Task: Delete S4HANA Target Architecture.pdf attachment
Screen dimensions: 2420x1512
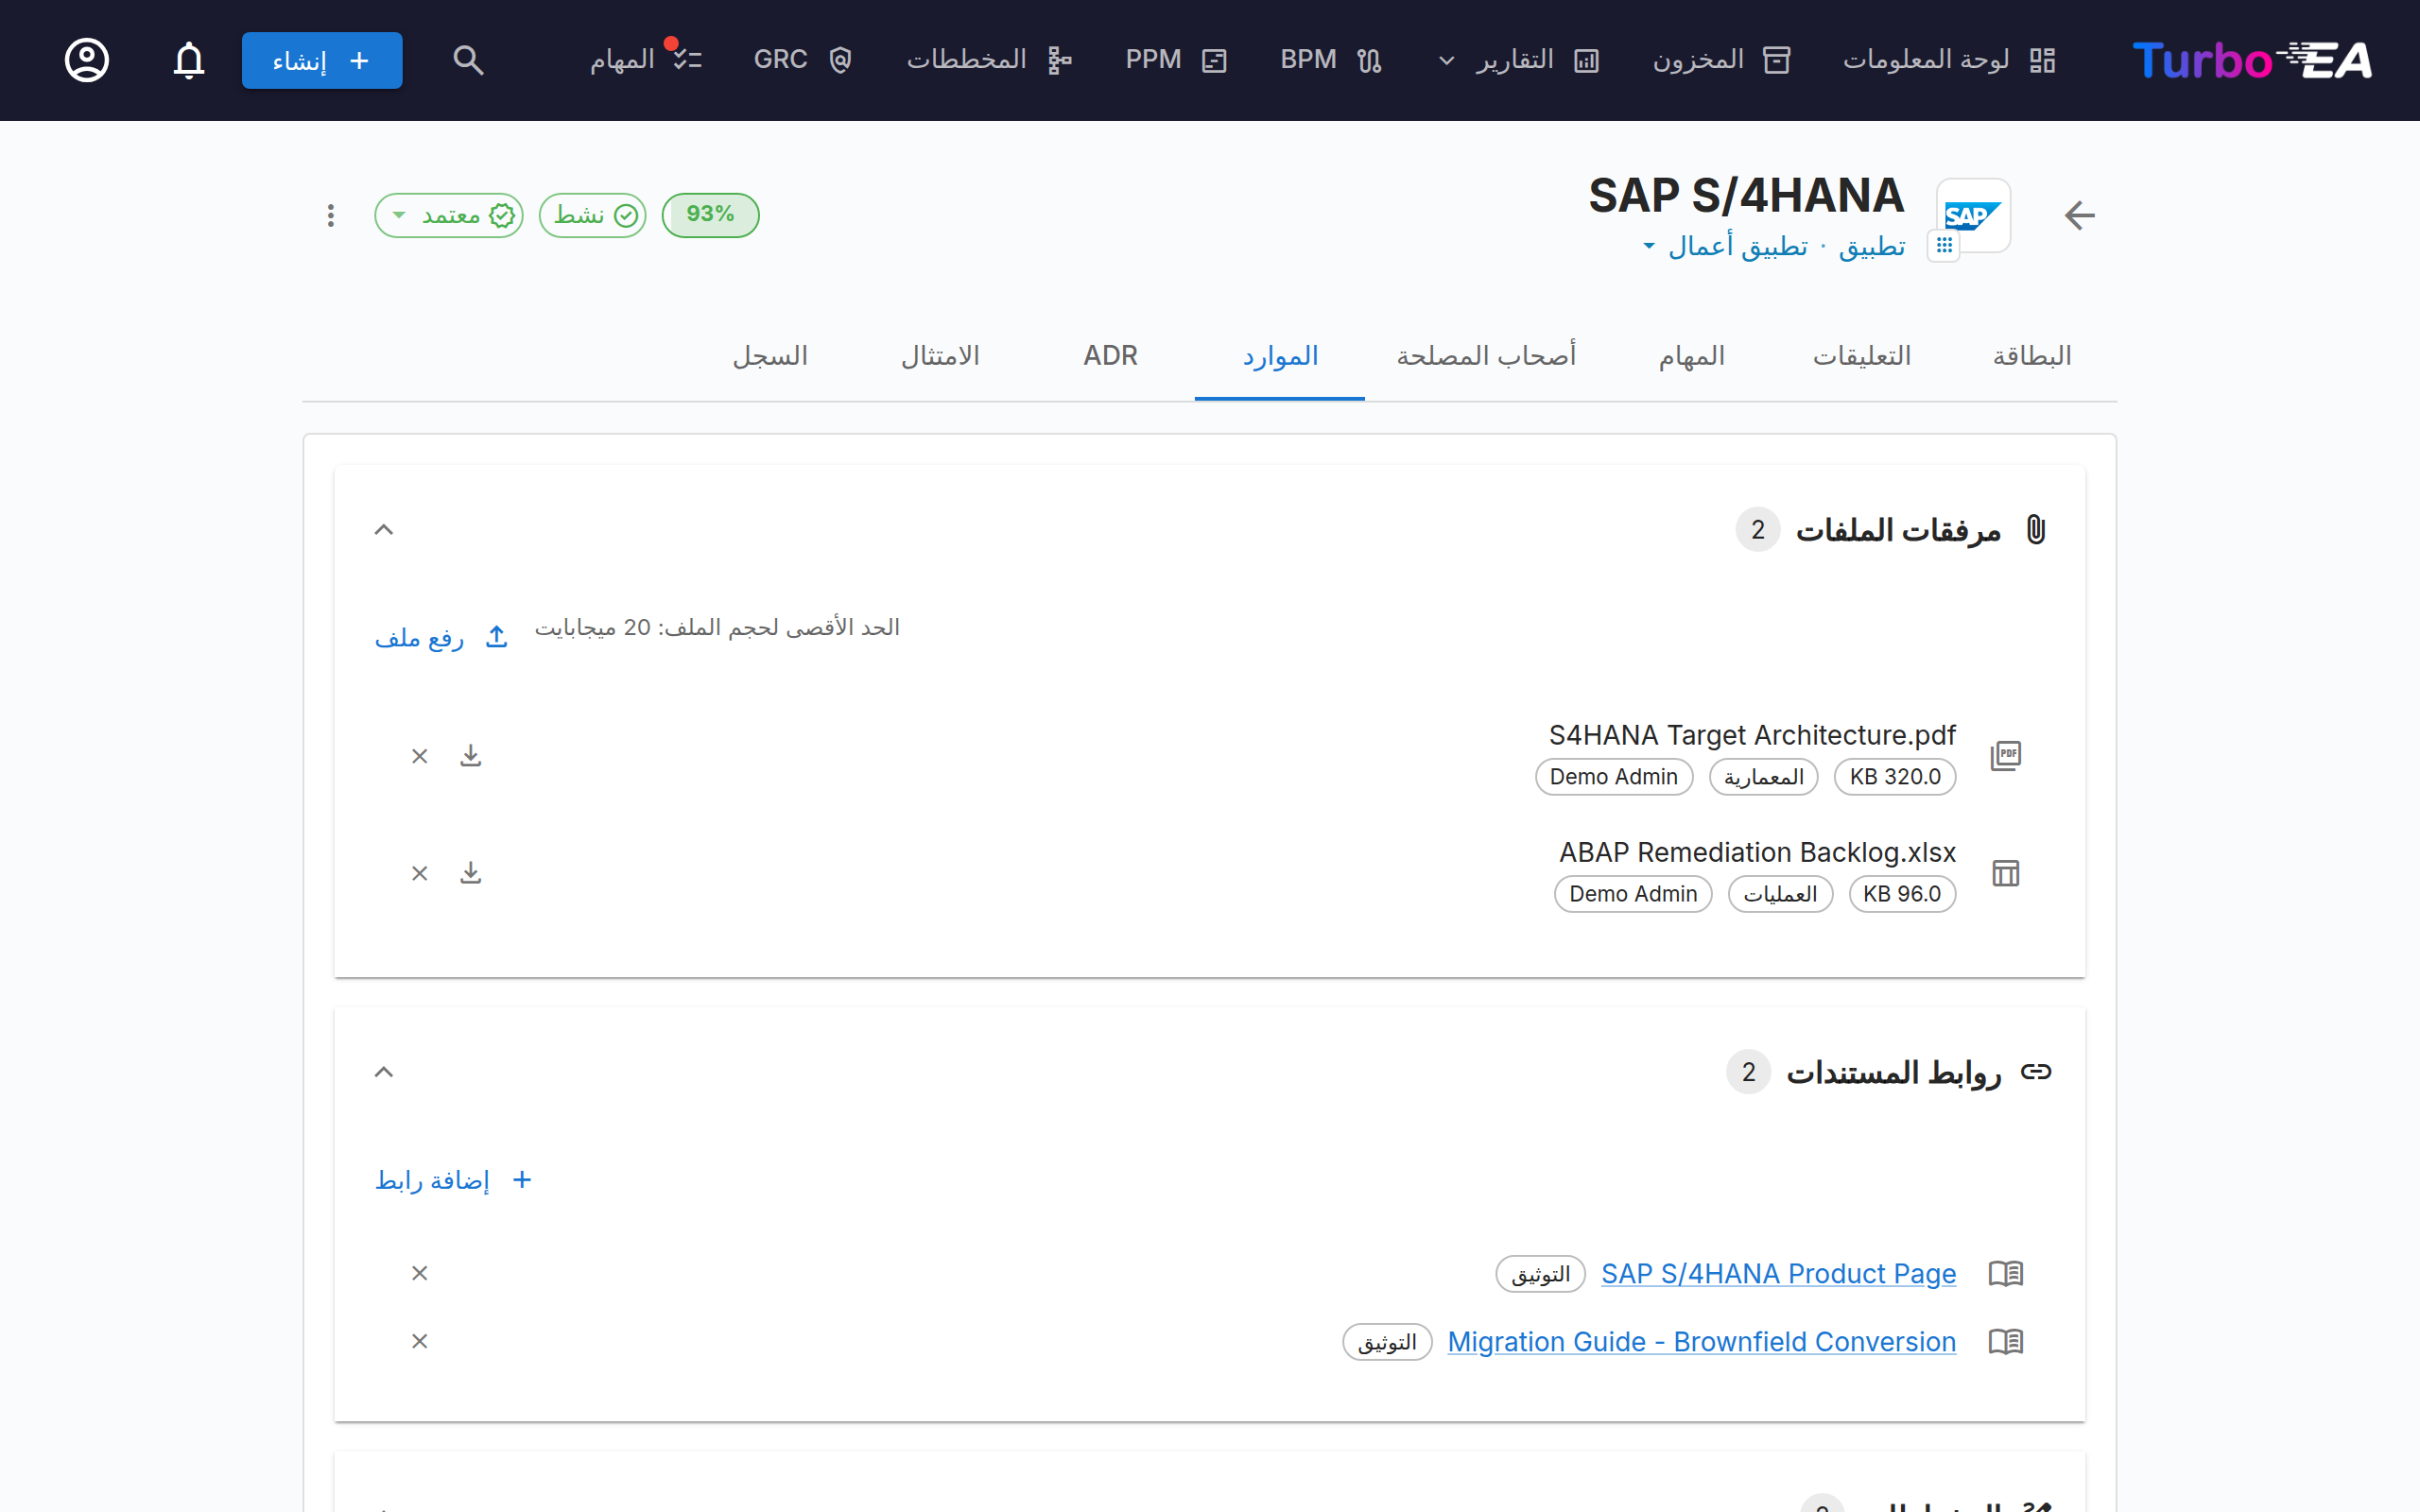Action: (420, 756)
